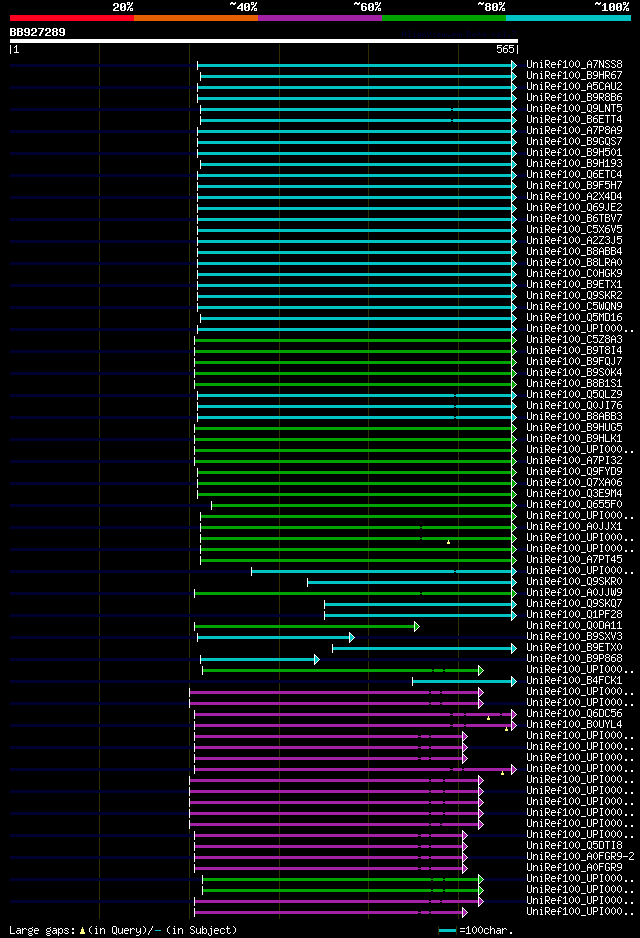The width and height of the screenshot is (640, 938).
Task: Click yellow gap marker in UniRef100_B0UYL4 row
Action: click(507, 729)
